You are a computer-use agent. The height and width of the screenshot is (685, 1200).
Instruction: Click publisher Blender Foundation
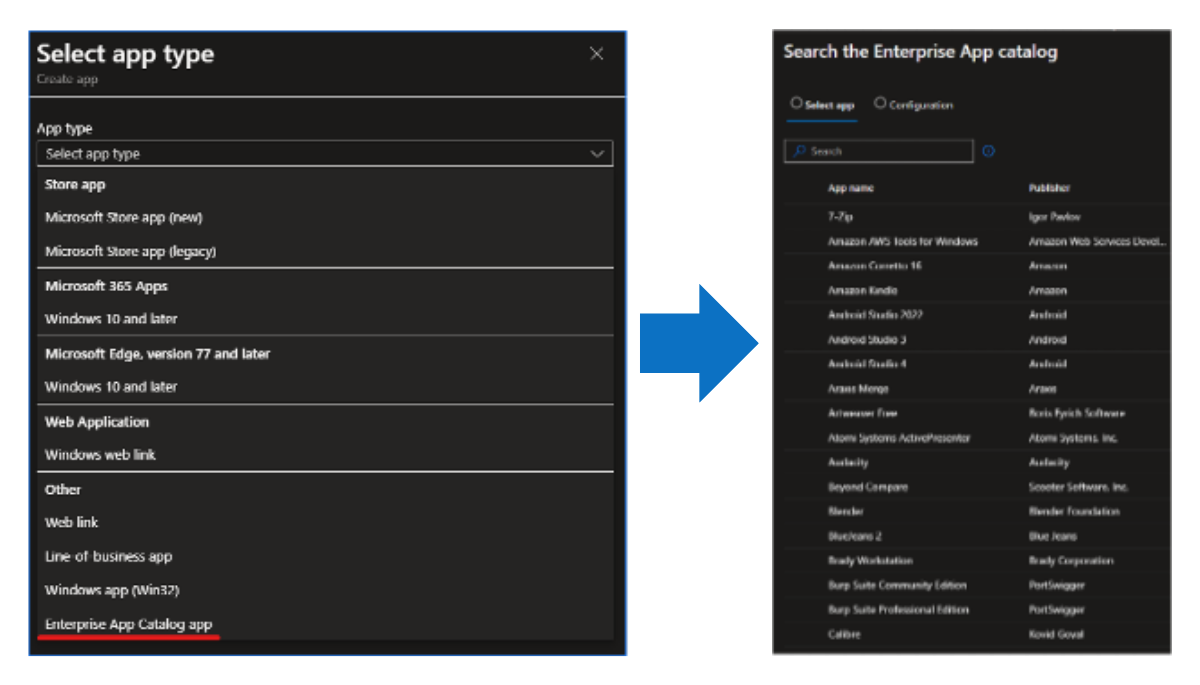1074,511
